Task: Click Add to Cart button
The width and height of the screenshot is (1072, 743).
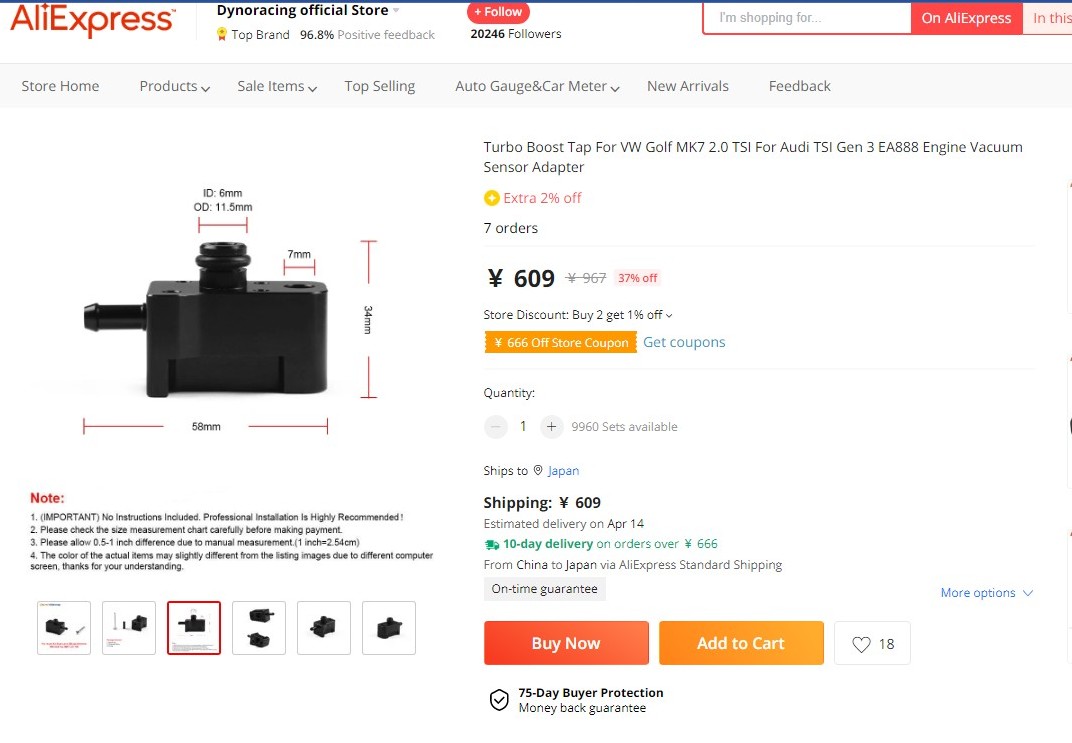Action: (x=741, y=643)
